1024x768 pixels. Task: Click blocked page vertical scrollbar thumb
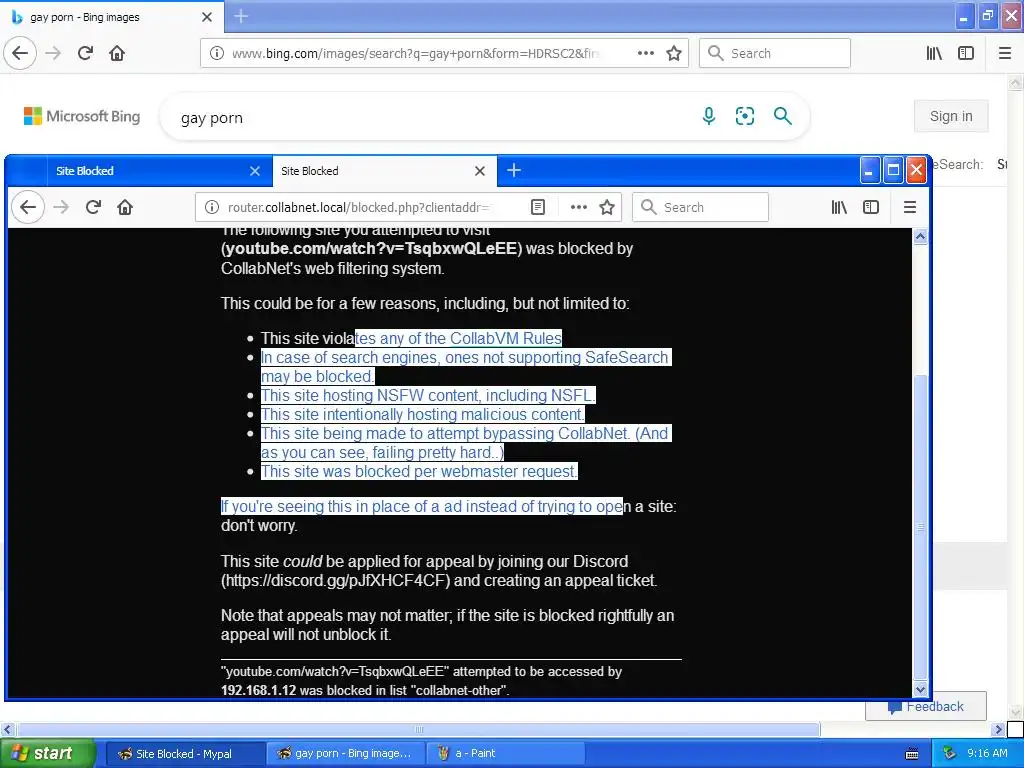coord(920,526)
